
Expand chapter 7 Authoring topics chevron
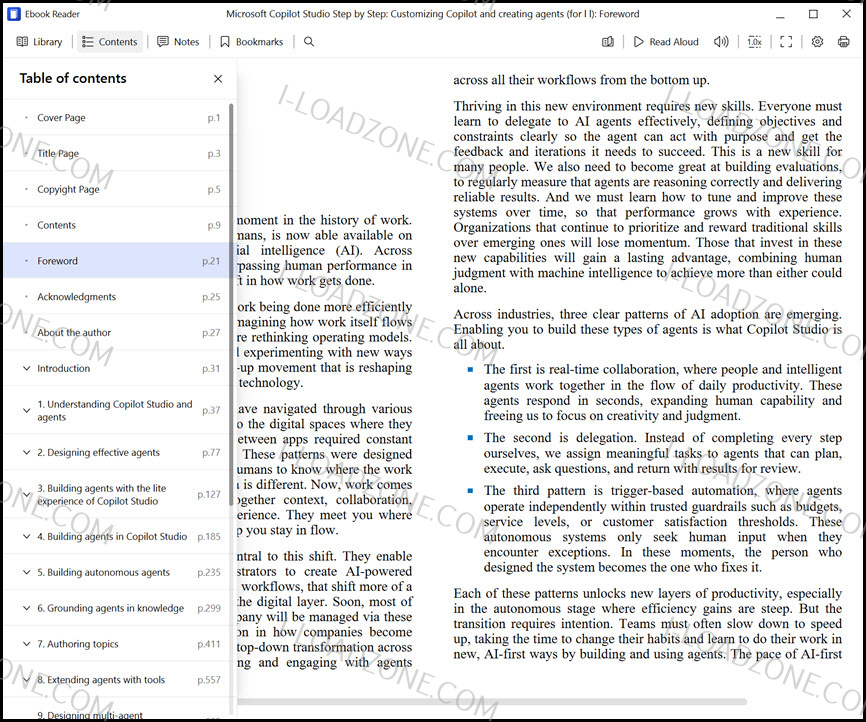pos(26,644)
